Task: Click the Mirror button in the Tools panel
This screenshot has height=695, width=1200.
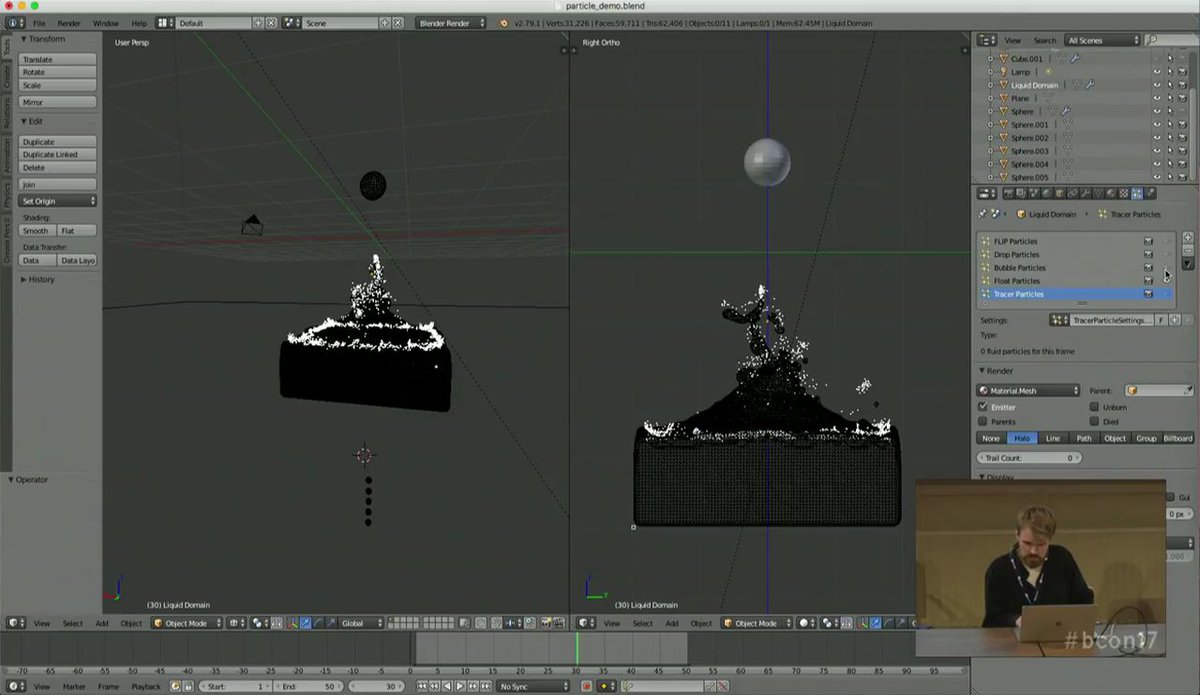Action: tap(57, 101)
